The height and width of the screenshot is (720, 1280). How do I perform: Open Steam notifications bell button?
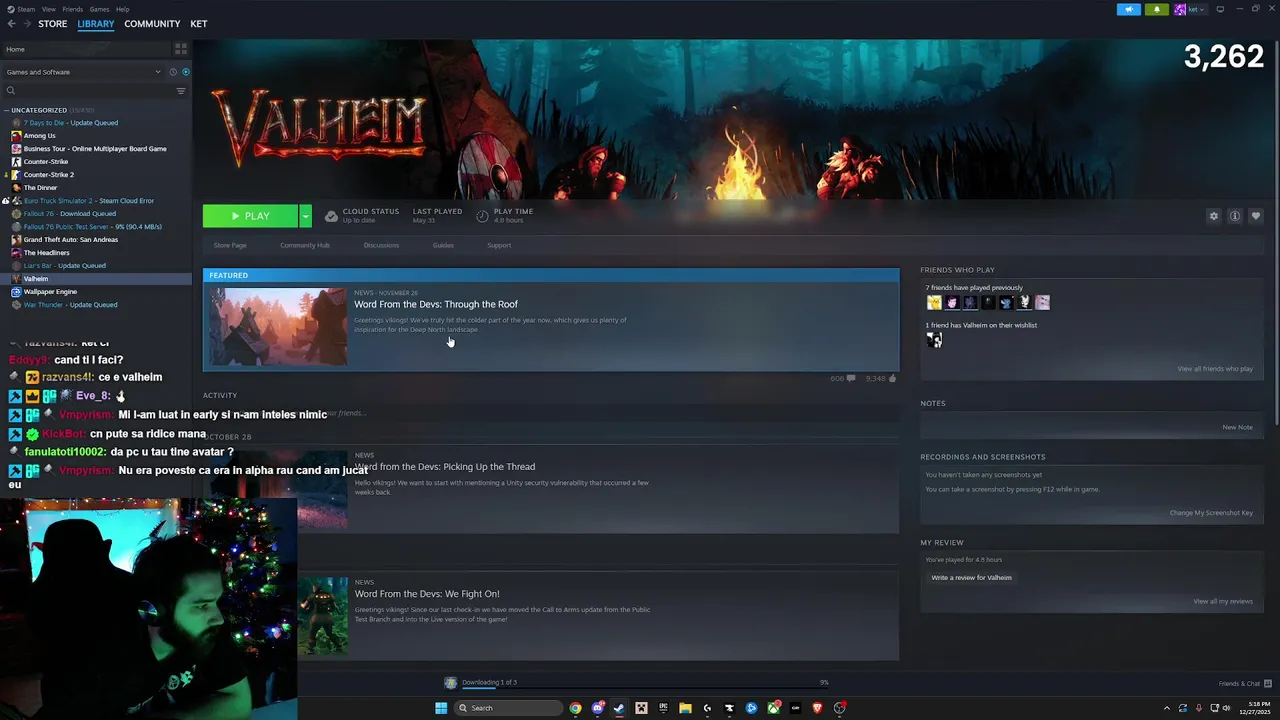[1157, 9]
